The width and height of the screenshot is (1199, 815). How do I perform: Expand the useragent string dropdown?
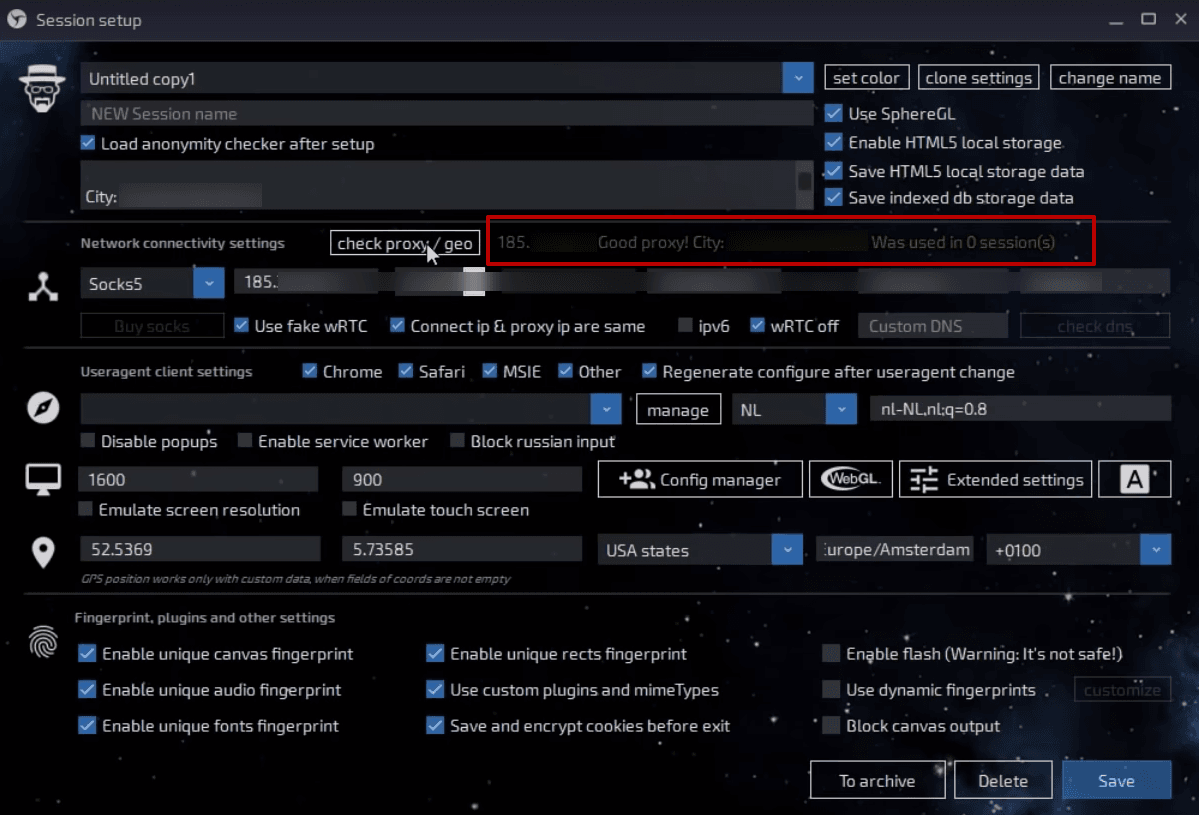(606, 409)
